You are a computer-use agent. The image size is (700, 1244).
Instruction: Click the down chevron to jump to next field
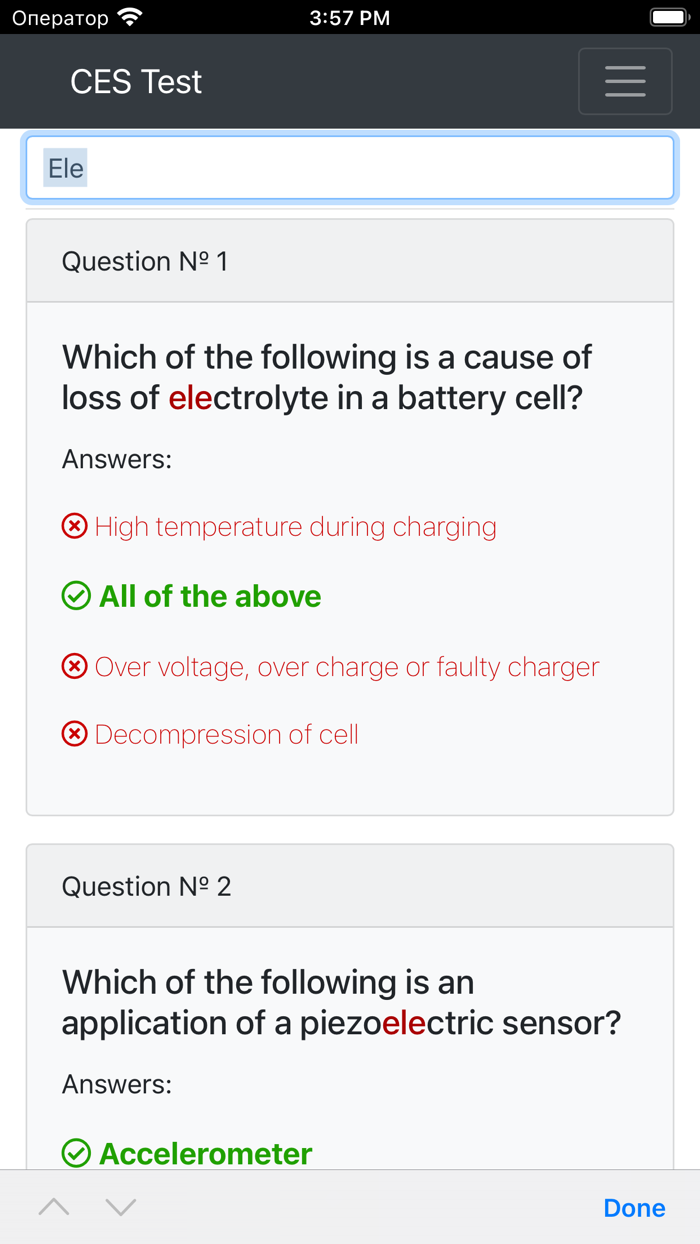pos(120,1207)
